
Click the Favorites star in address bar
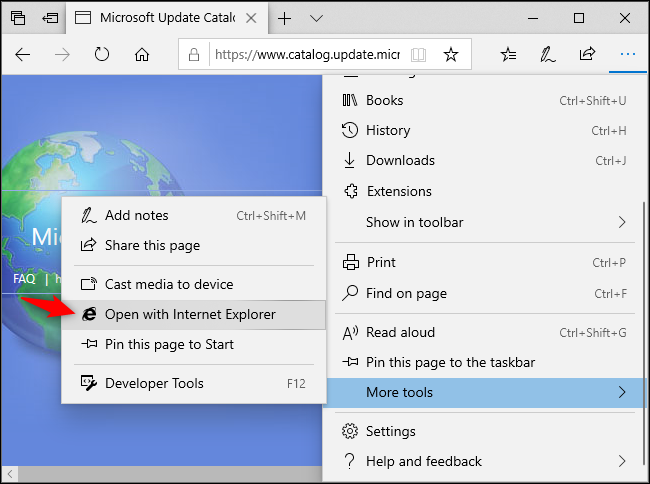click(451, 54)
